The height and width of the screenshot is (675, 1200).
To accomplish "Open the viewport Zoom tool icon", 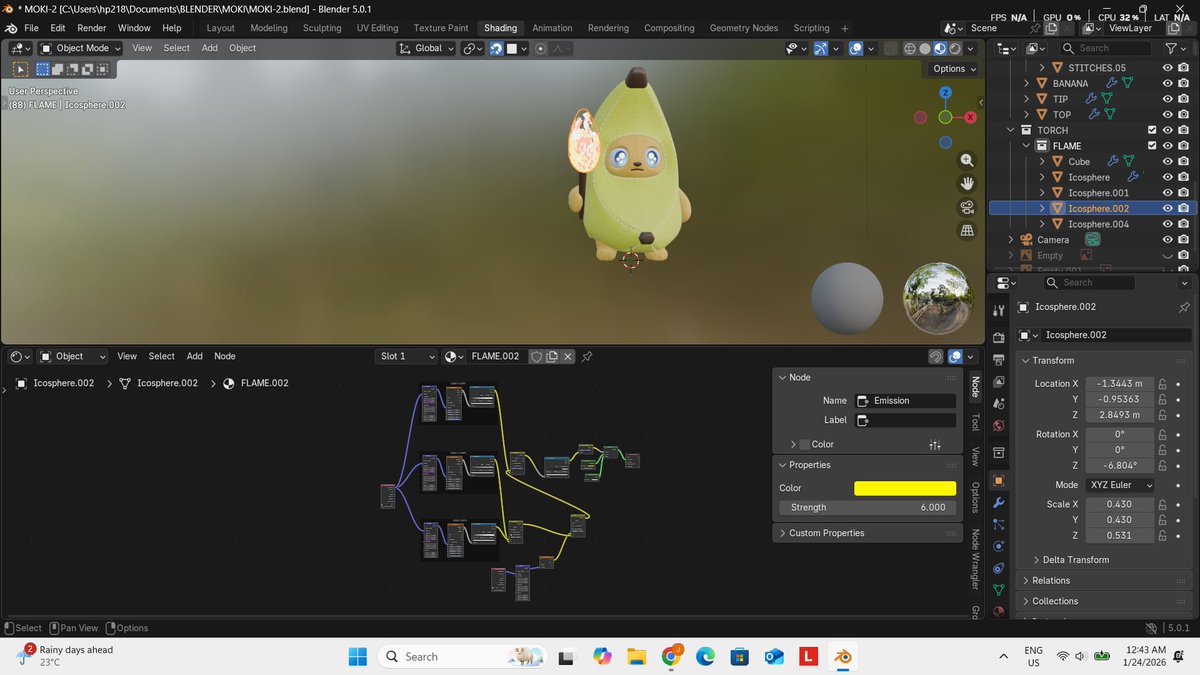I will 967,160.
